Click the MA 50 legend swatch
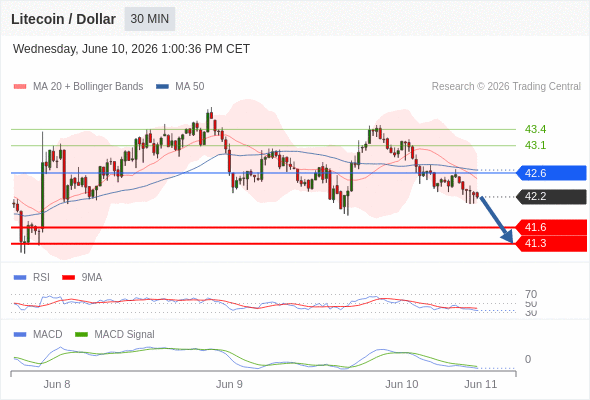 coord(162,87)
